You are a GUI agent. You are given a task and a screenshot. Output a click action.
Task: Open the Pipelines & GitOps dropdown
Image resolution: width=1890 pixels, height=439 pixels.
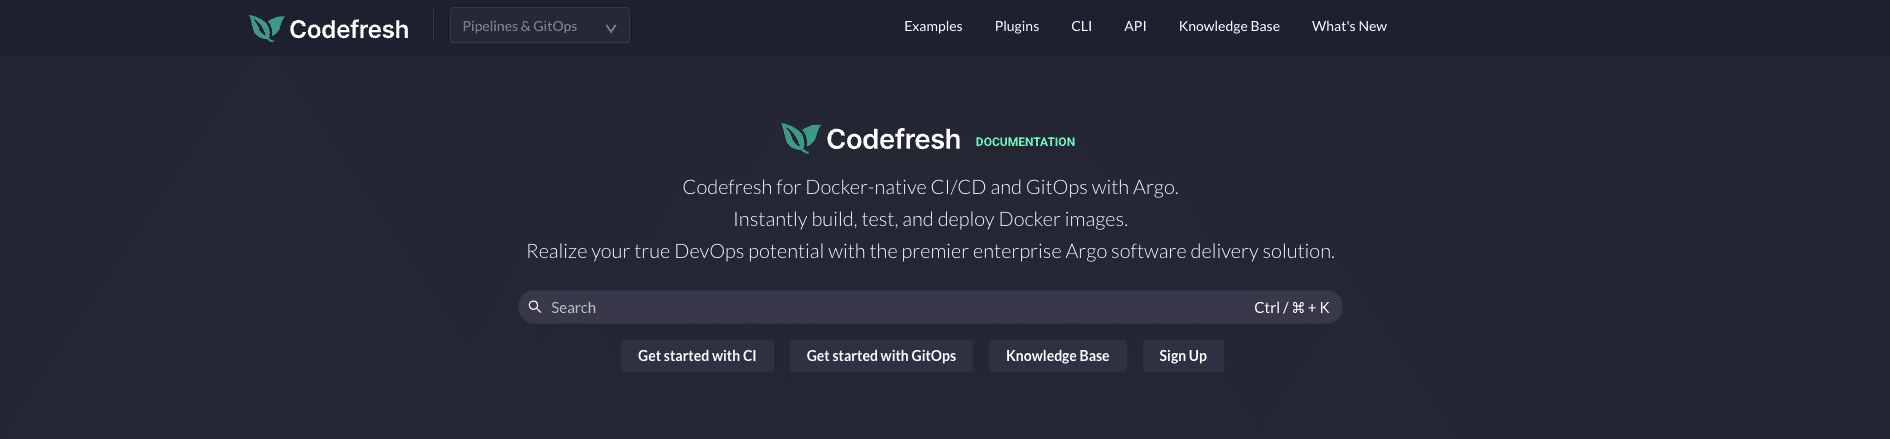540,26
